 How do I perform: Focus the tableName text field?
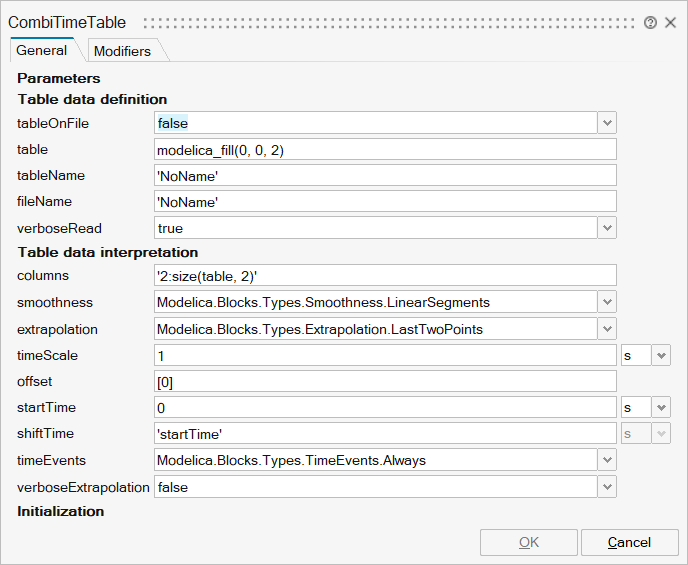click(385, 176)
